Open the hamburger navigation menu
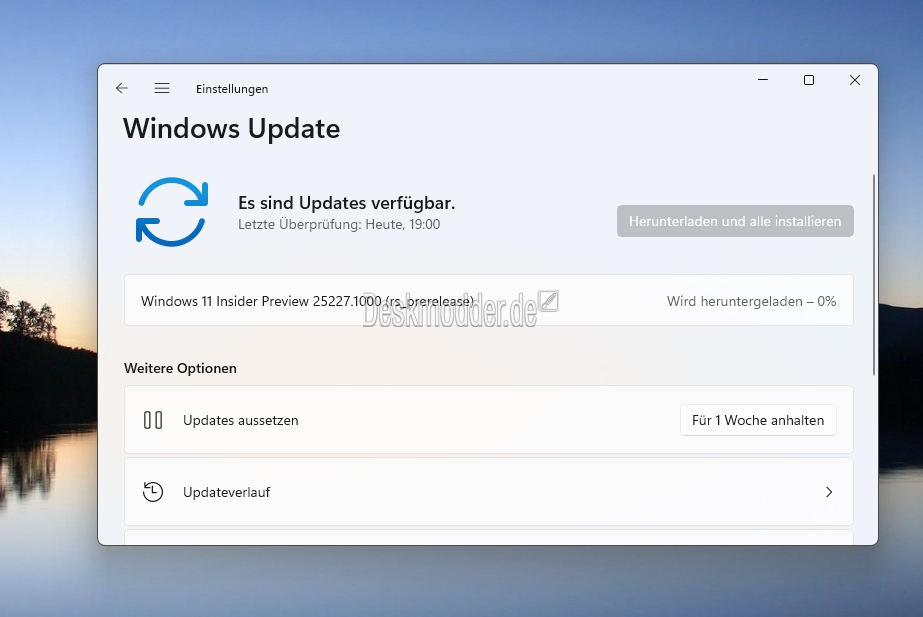This screenshot has width=923, height=617. [x=162, y=88]
